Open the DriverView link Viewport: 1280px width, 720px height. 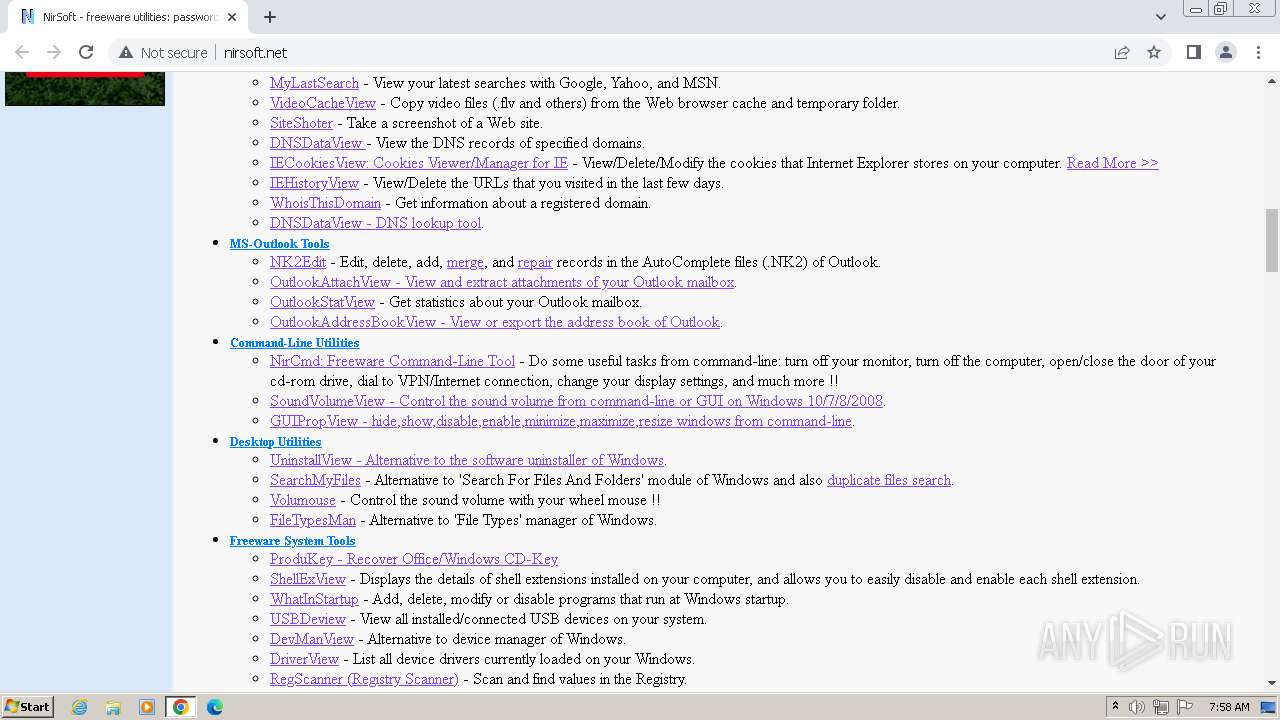[x=304, y=659]
